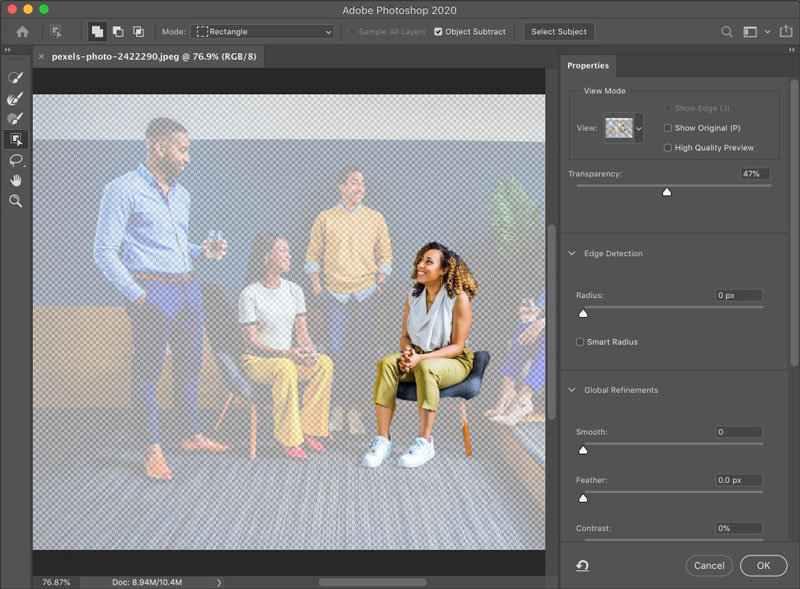Pick the Lasso tool
This screenshot has width=800, height=589.
coord(15,160)
